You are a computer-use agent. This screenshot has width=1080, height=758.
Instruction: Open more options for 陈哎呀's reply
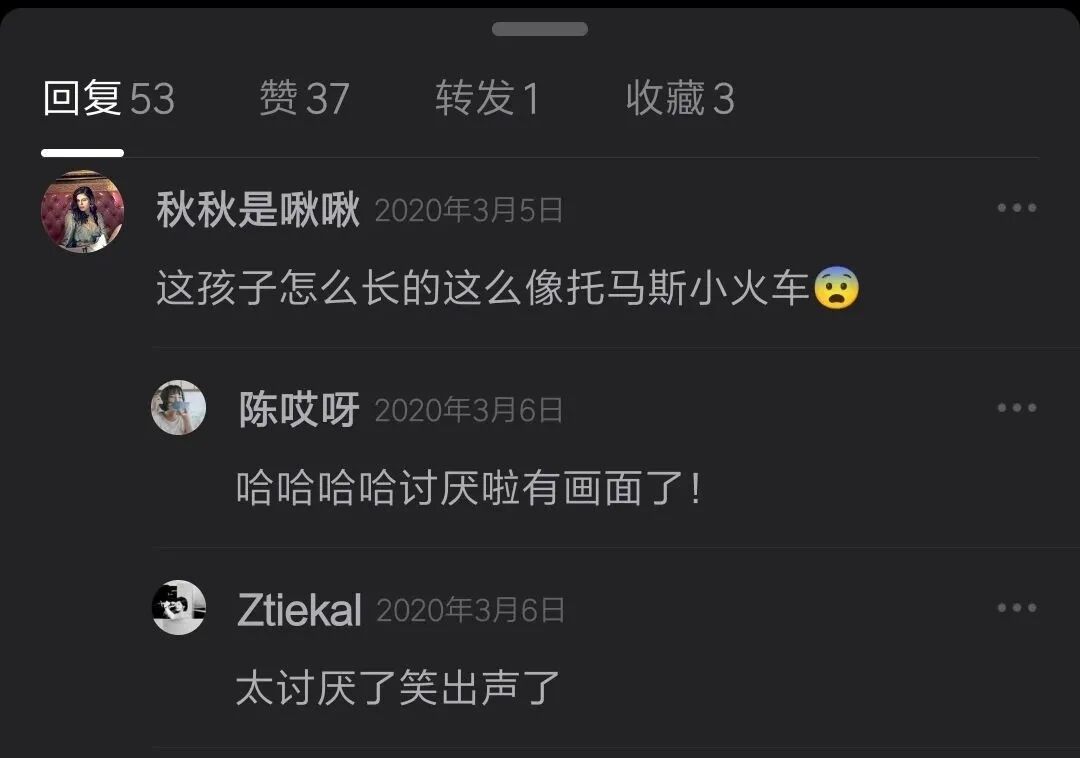1017,408
